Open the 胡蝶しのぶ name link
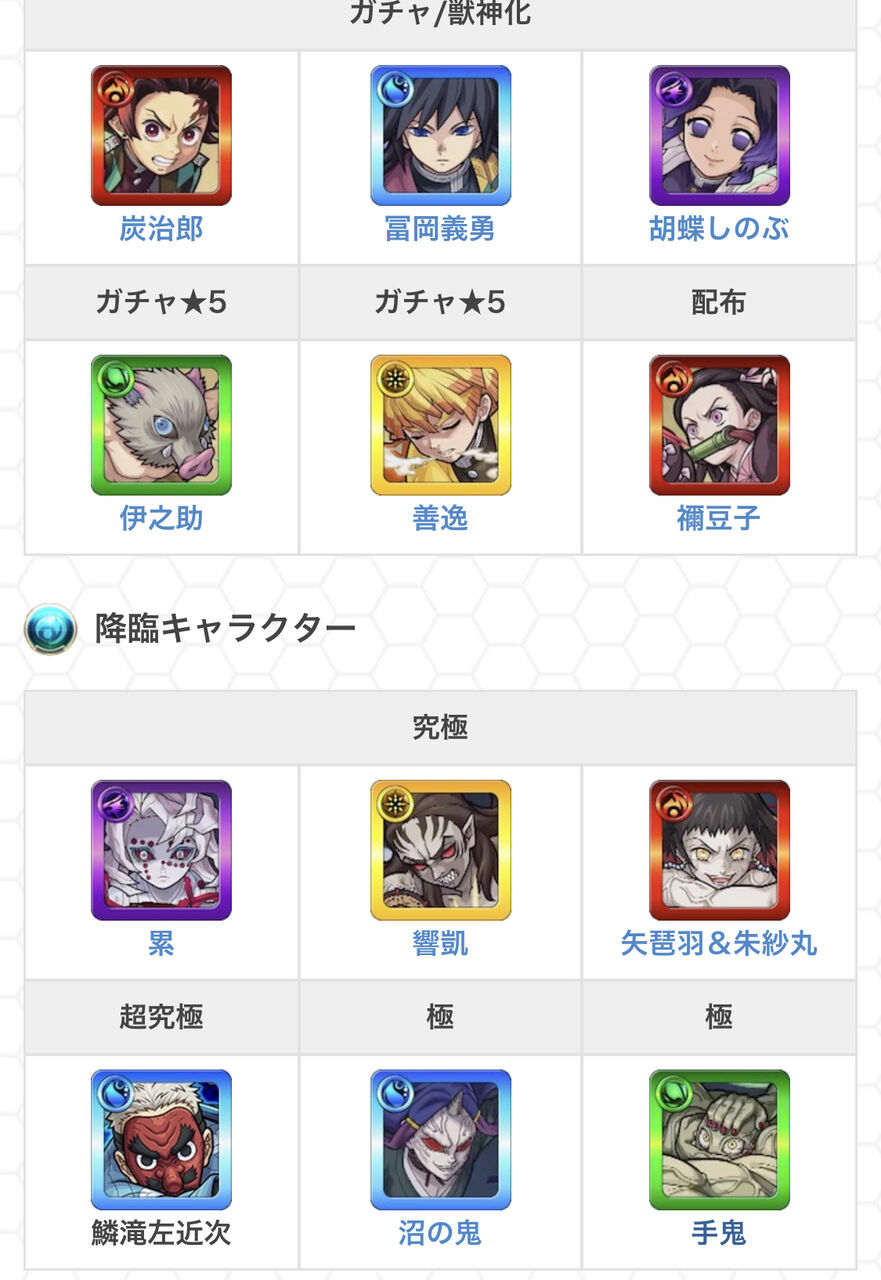This screenshot has height=1280, width=881. pos(719,229)
